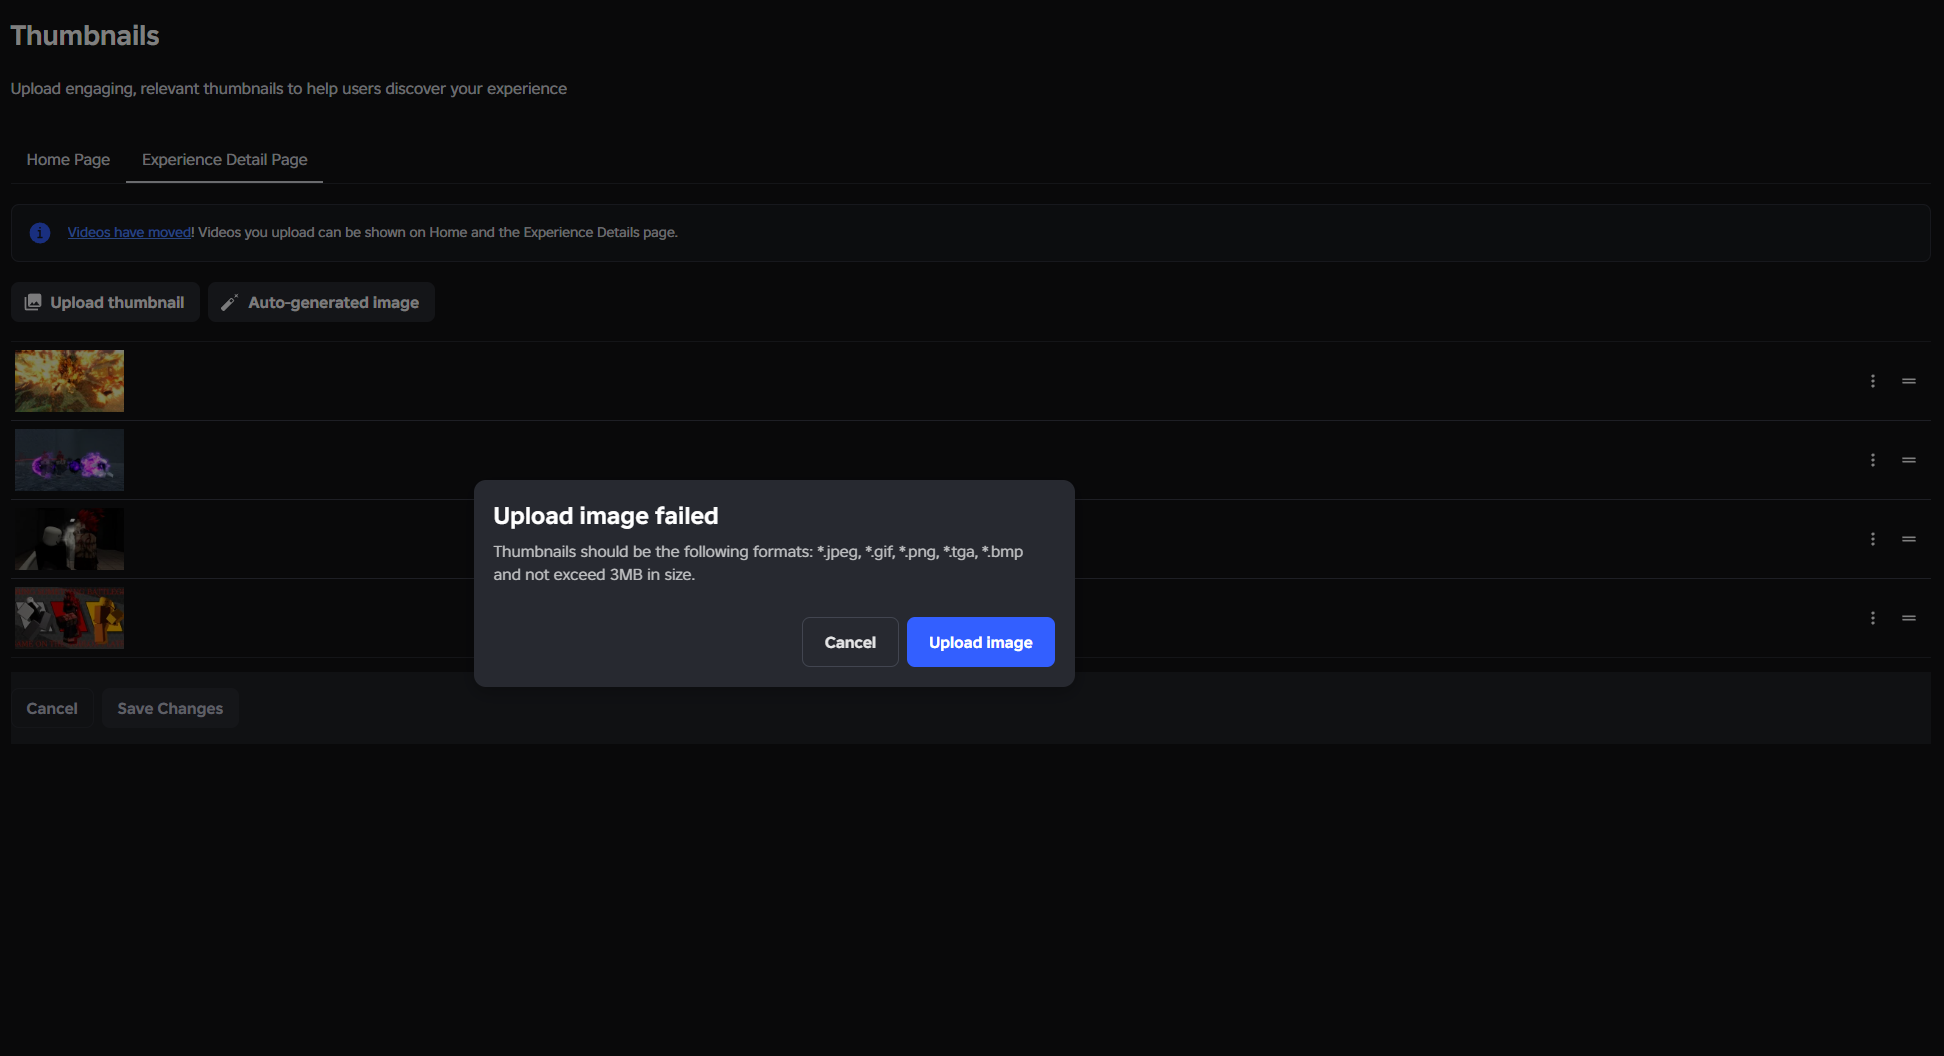Switch to the Home Page tab
Image resolution: width=1944 pixels, height=1056 pixels.
[x=68, y=159]
